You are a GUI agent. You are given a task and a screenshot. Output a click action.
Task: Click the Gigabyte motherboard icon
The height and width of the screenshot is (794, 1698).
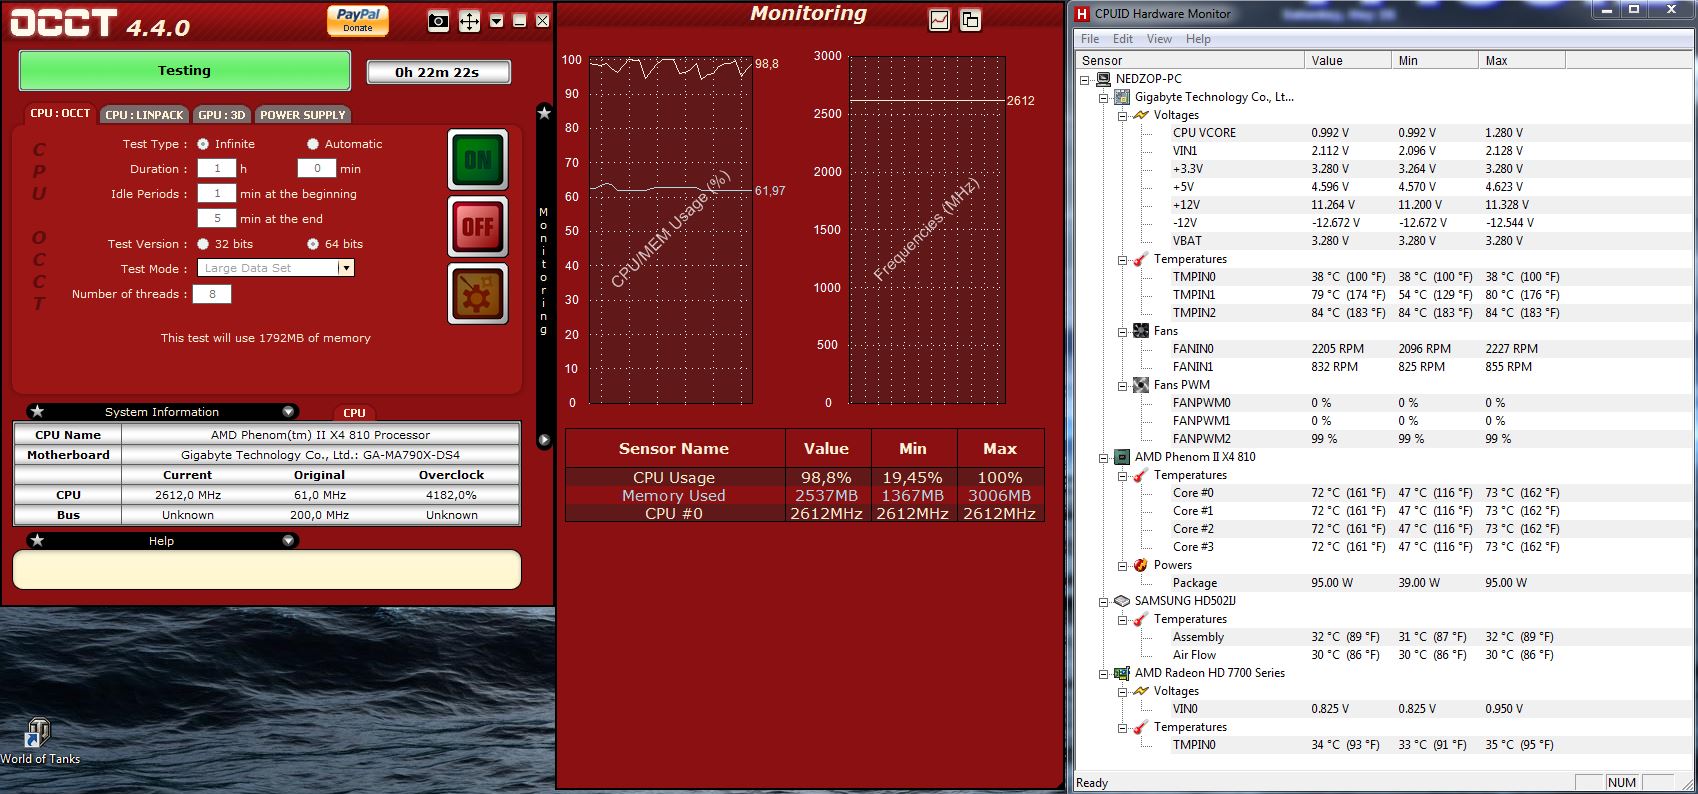1122,97
